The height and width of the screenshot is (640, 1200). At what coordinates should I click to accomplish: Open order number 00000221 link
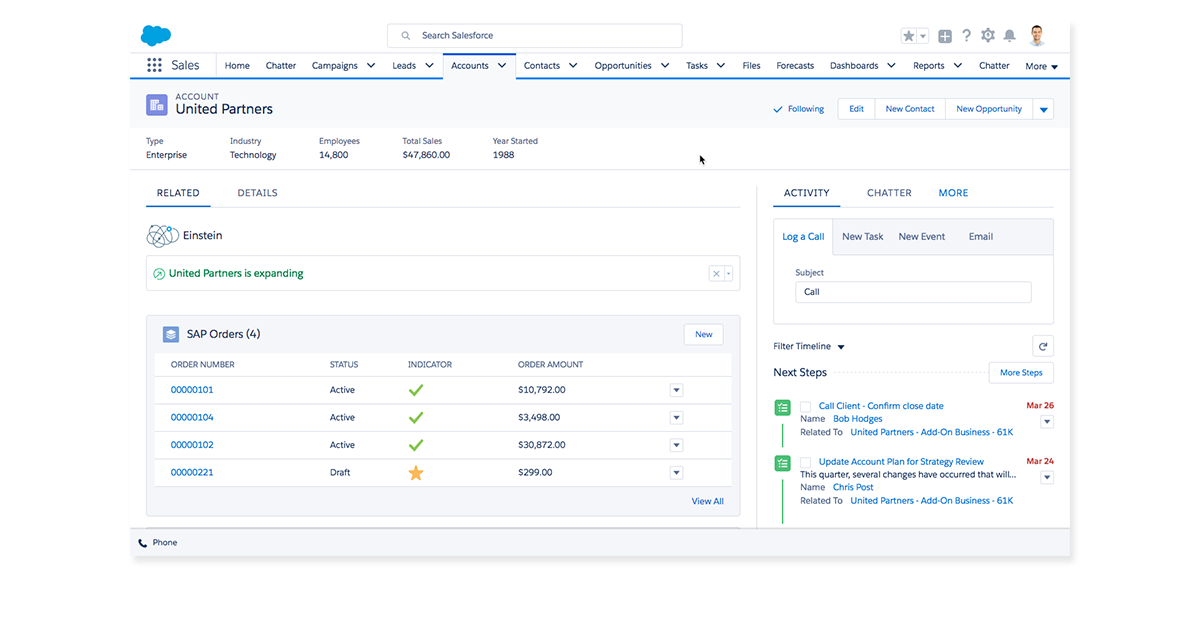[192, 473]
